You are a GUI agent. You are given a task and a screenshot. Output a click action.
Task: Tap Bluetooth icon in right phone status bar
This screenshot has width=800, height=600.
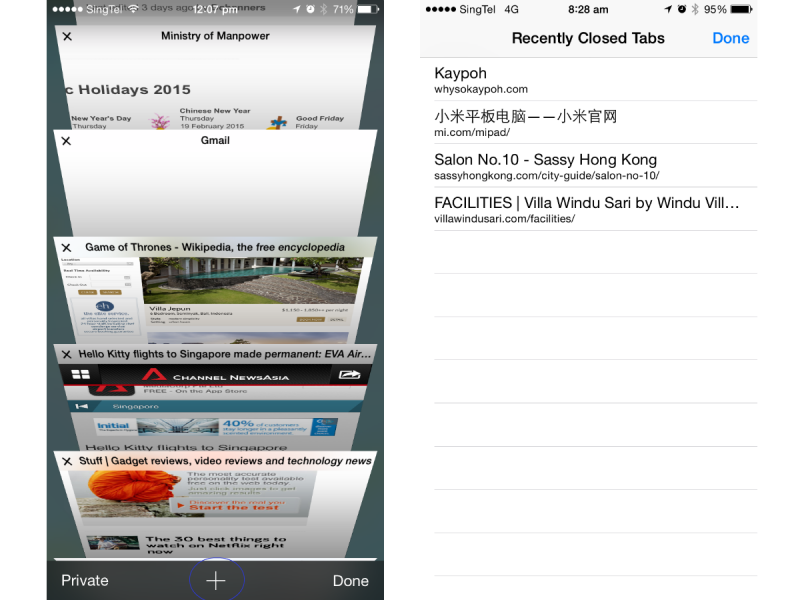(695, 9)
